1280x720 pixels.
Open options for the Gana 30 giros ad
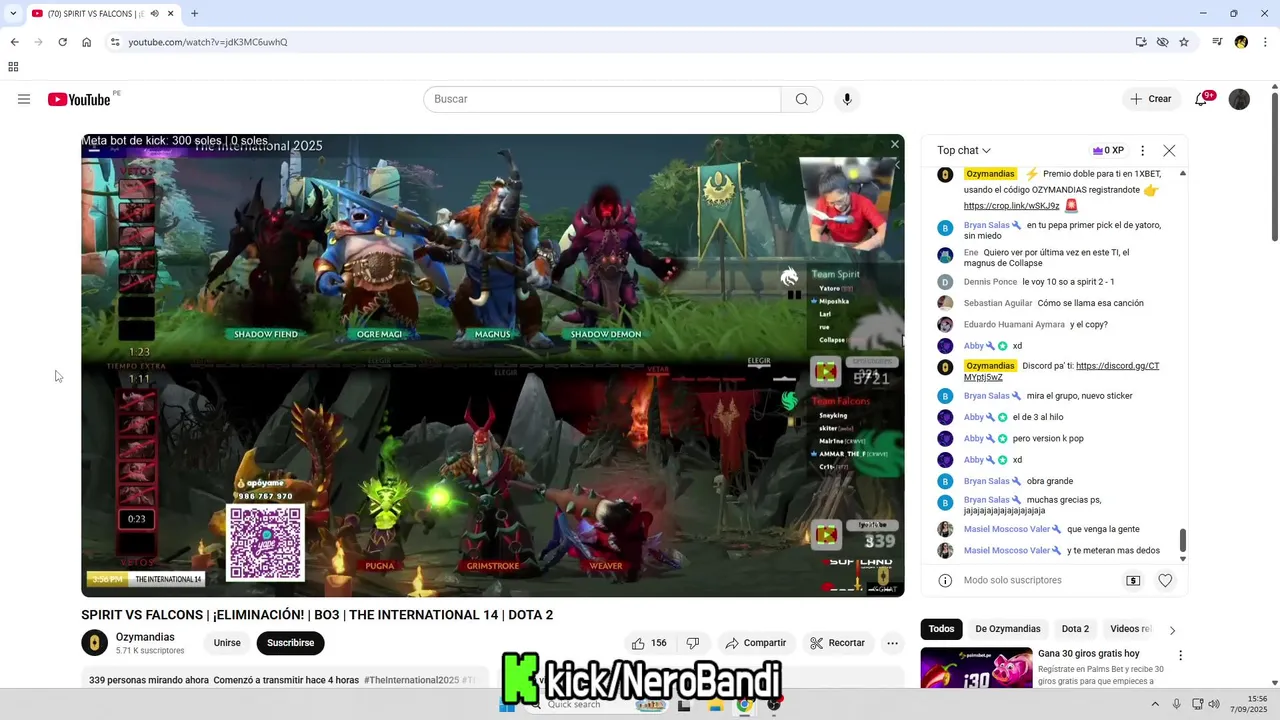(x=1180, y=656)
